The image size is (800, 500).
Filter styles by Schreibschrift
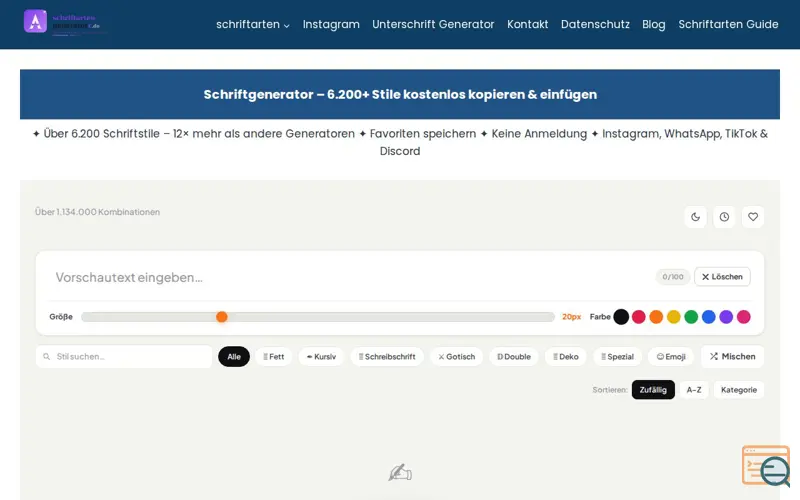click(x=387, y=357)
